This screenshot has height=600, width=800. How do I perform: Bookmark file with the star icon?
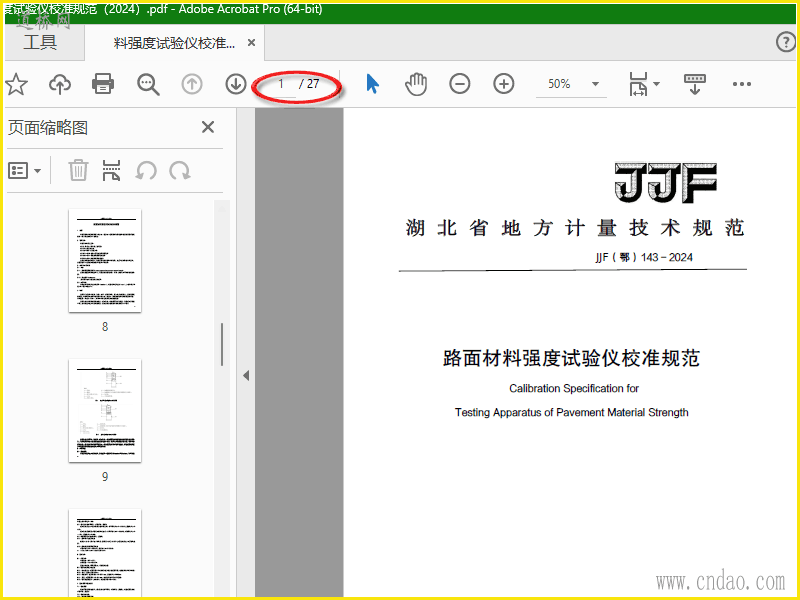(x=16, y=84)
